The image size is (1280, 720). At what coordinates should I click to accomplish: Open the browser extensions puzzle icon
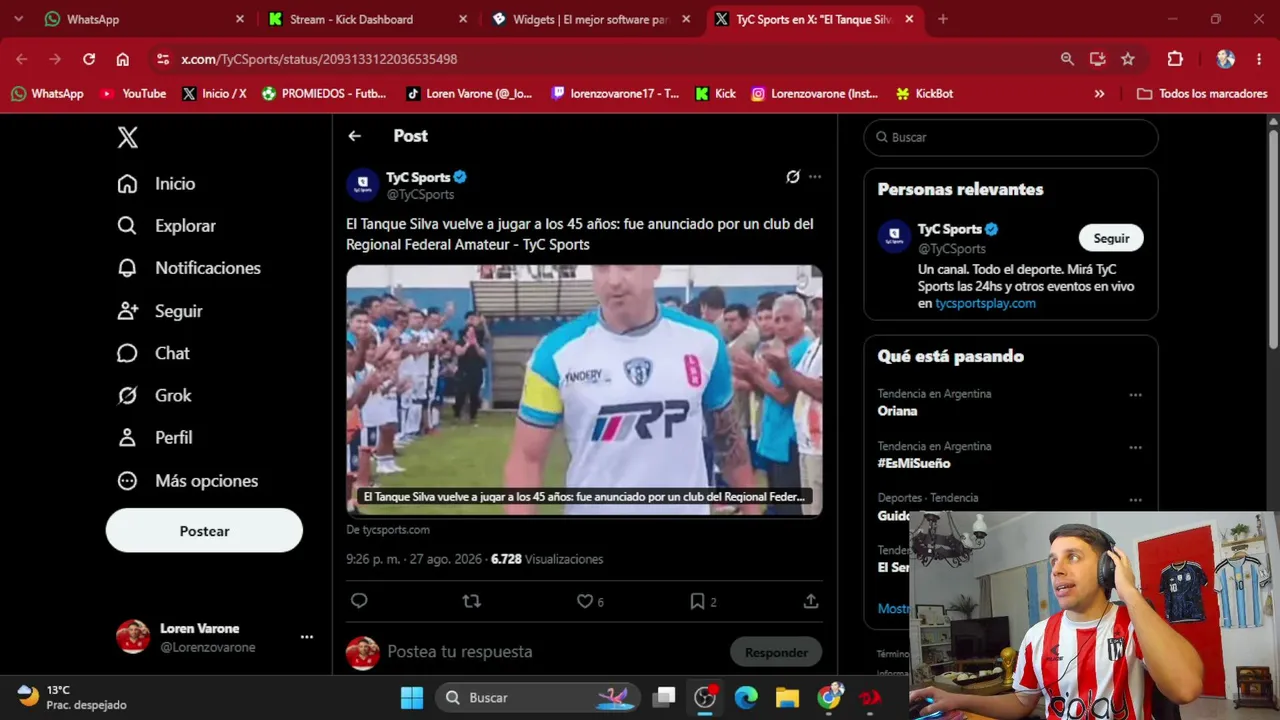[1175, 59]
